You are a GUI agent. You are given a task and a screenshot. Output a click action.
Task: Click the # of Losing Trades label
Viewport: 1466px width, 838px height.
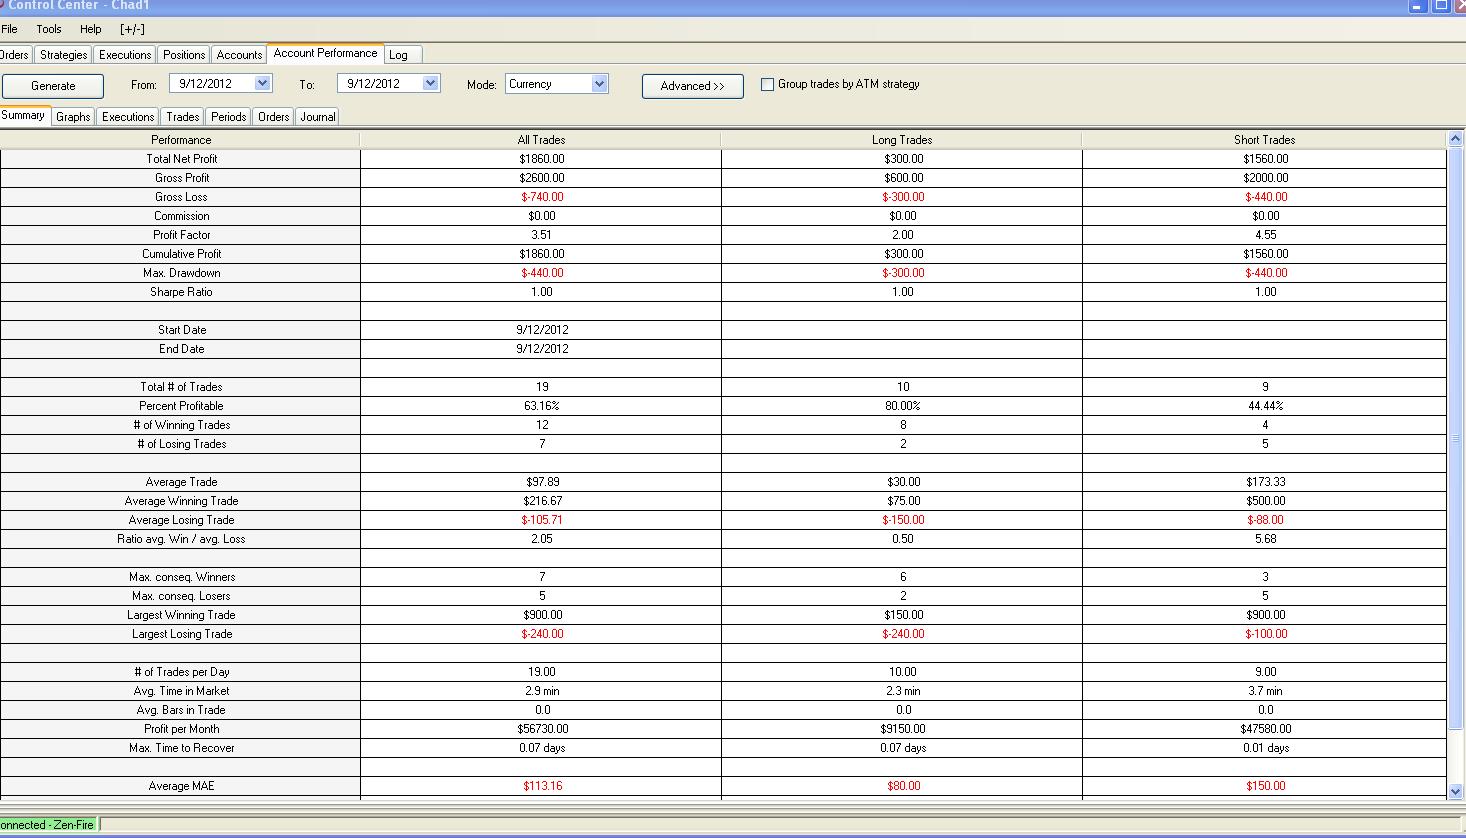coord(181,444)
